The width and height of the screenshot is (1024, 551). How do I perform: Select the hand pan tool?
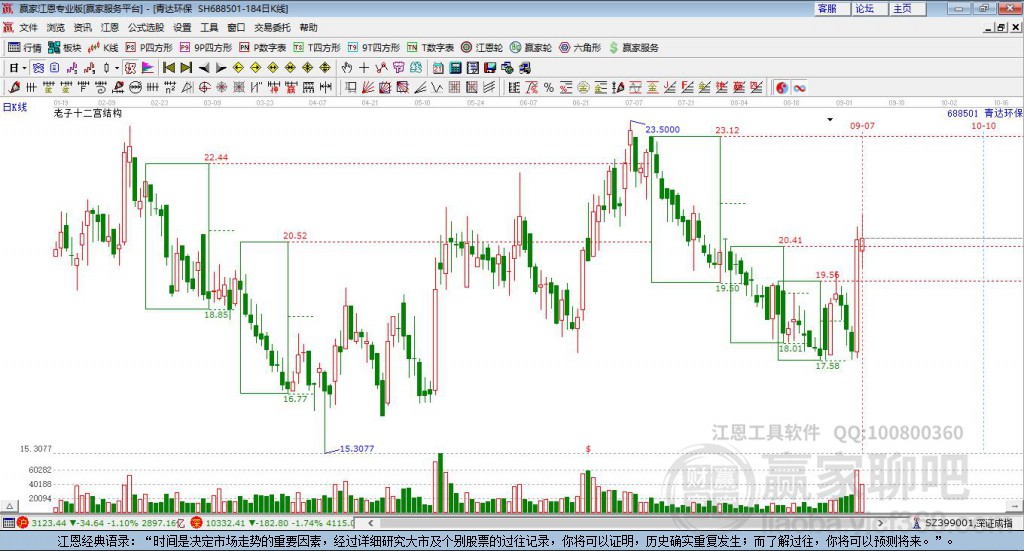coord(346,68)
